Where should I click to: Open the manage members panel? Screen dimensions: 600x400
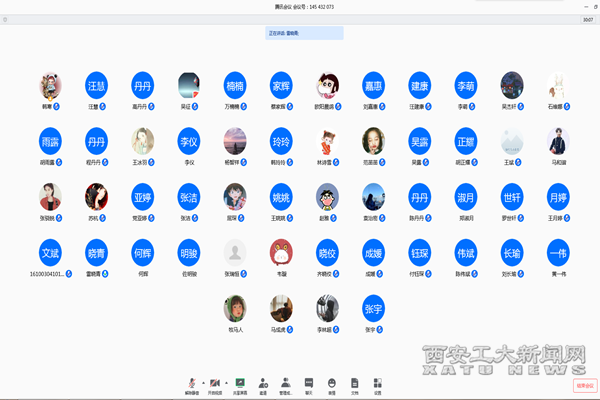(x=286, y=383)
